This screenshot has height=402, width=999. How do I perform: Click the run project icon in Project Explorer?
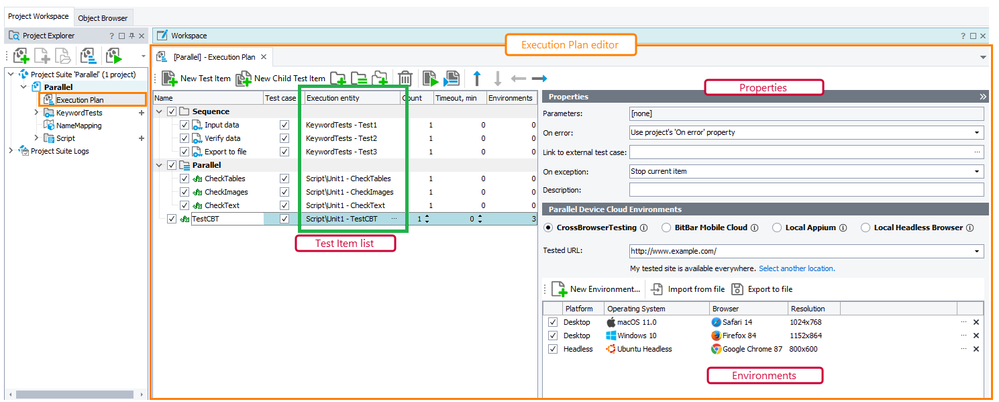click(x=114, y=57)
